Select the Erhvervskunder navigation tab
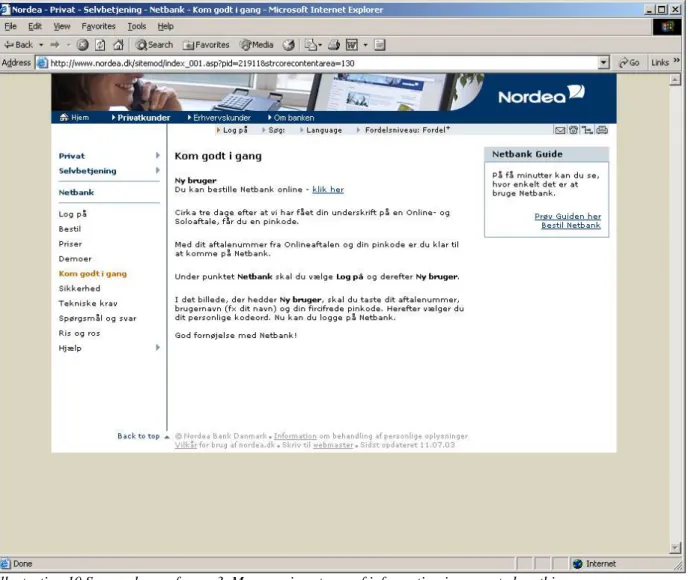This screenshot has width=688, height=580. point(219,118)
